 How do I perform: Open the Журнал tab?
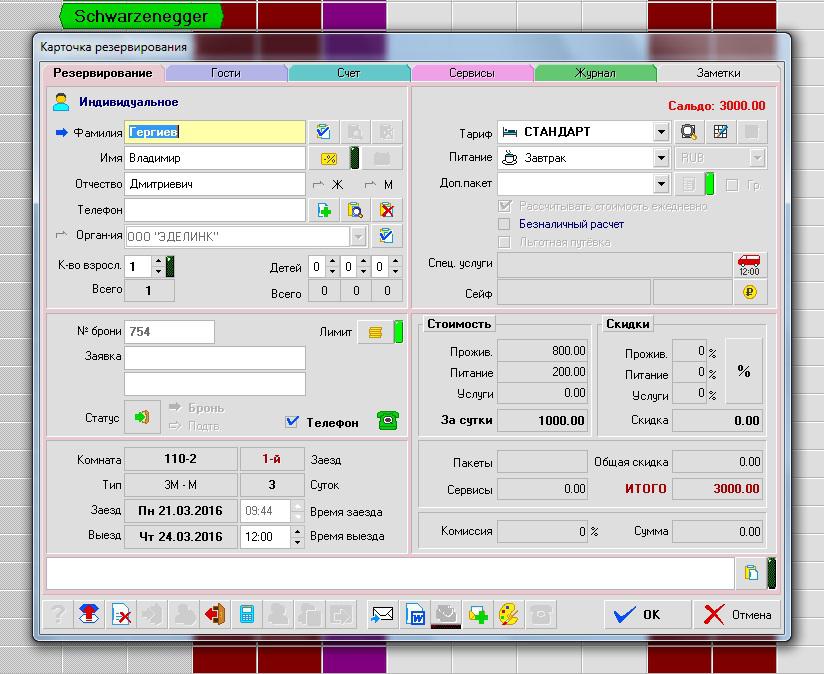[595, 73]
